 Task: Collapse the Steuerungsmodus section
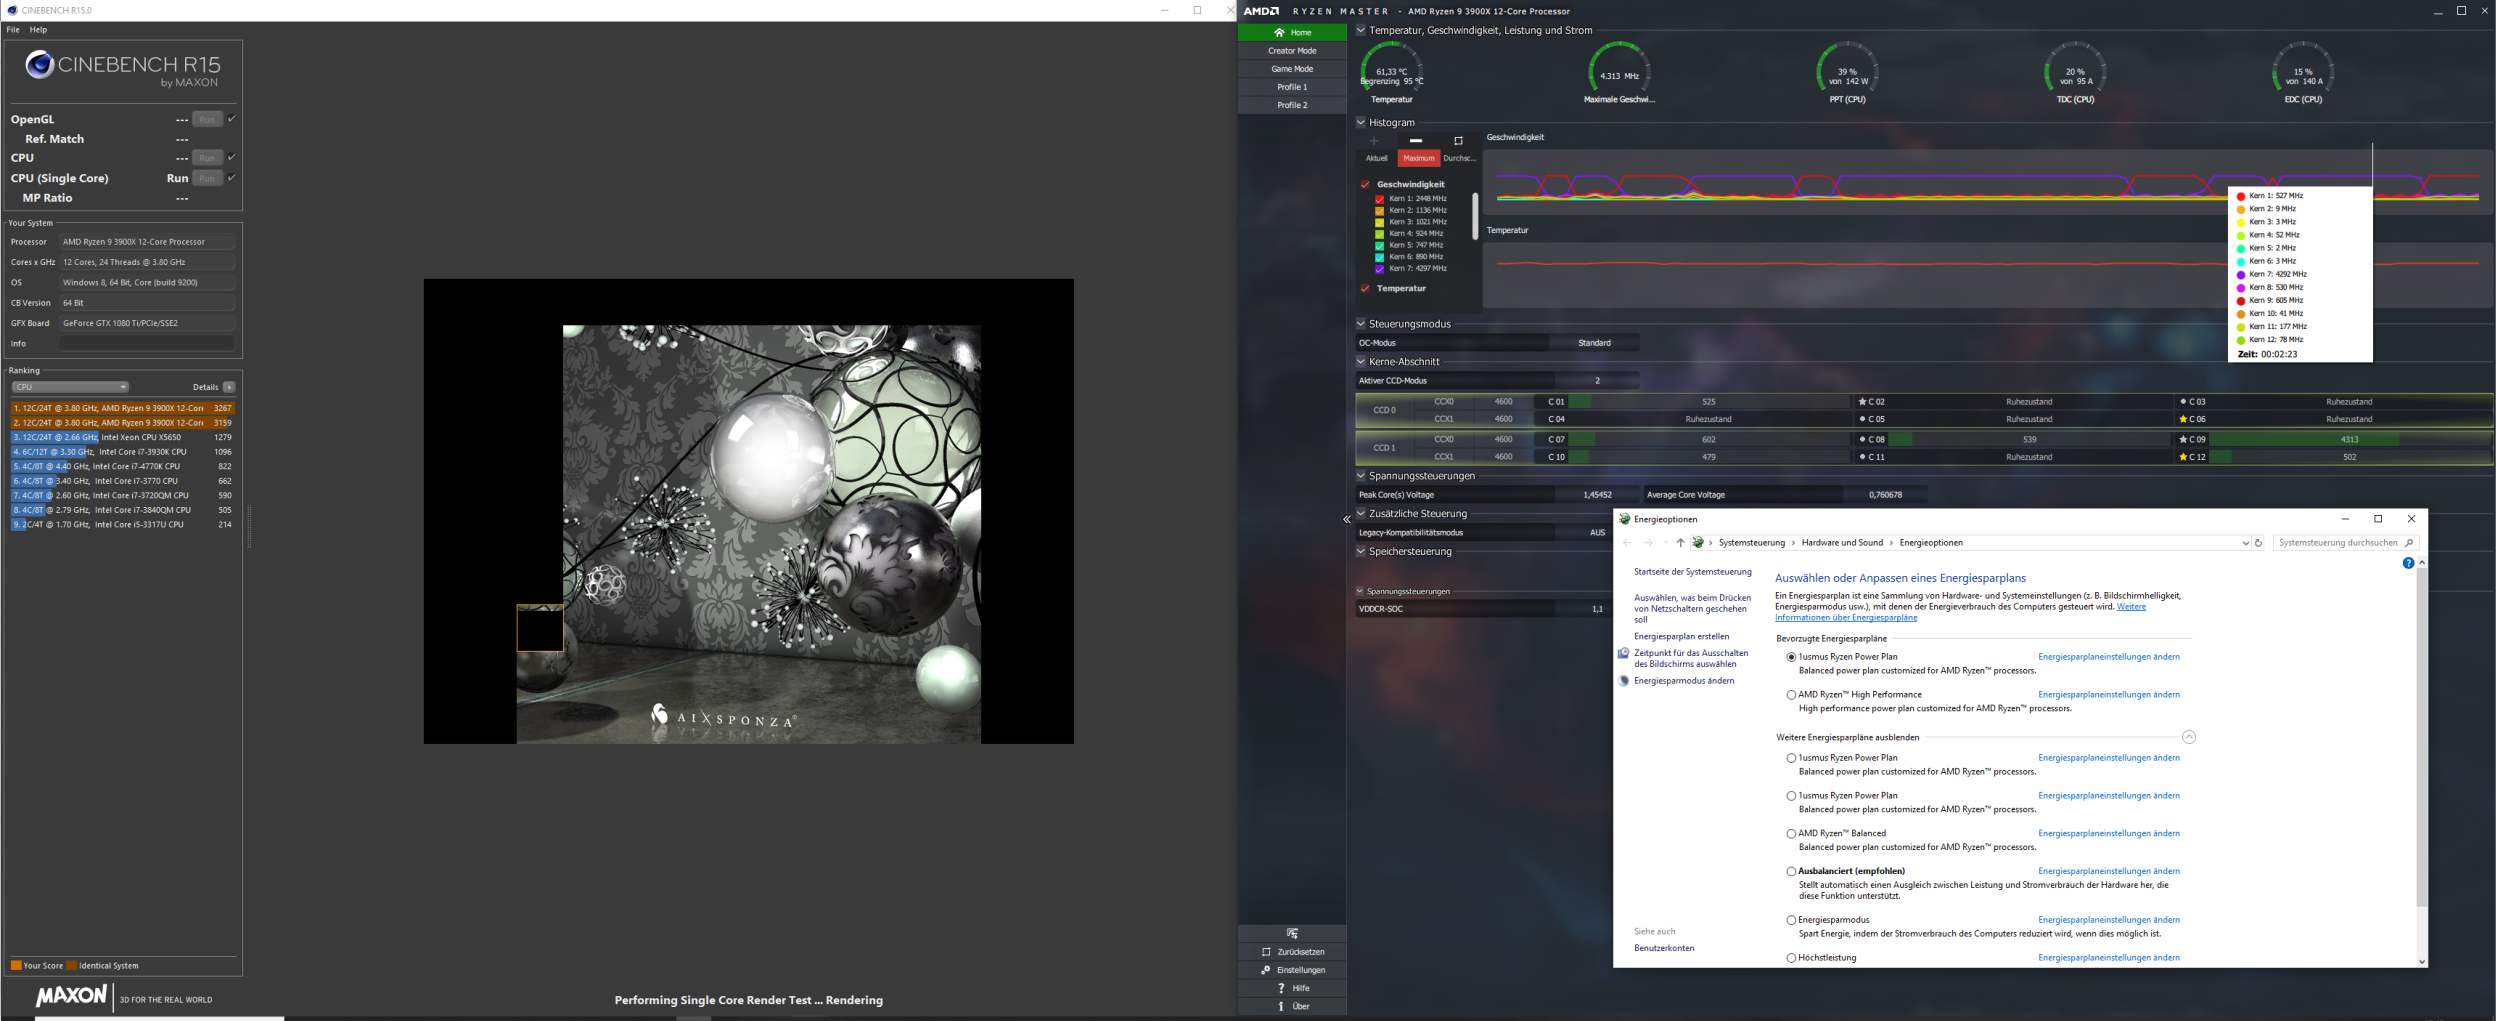(1361, 324)
